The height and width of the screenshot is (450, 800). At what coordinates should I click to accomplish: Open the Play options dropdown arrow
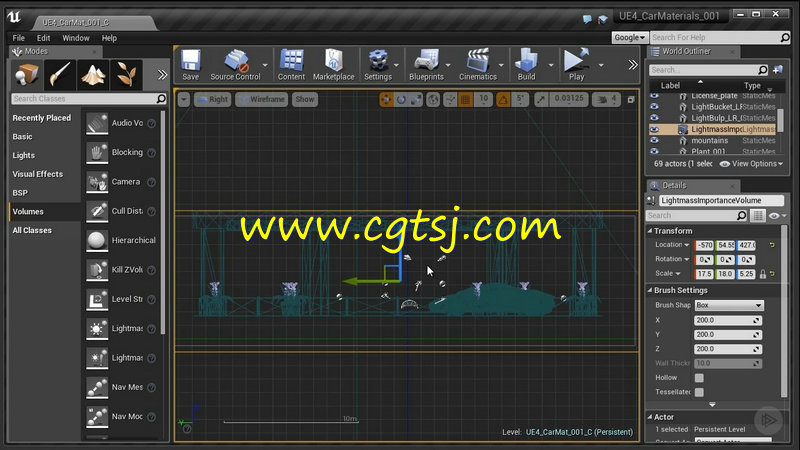(601, 65)
